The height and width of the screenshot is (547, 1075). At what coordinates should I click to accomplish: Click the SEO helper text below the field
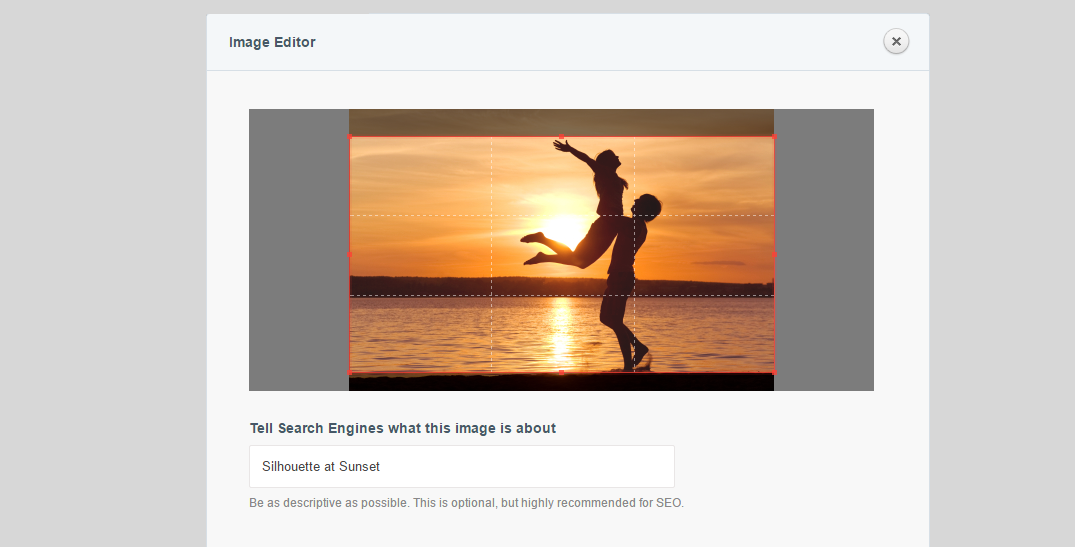(x=466, y=503)
